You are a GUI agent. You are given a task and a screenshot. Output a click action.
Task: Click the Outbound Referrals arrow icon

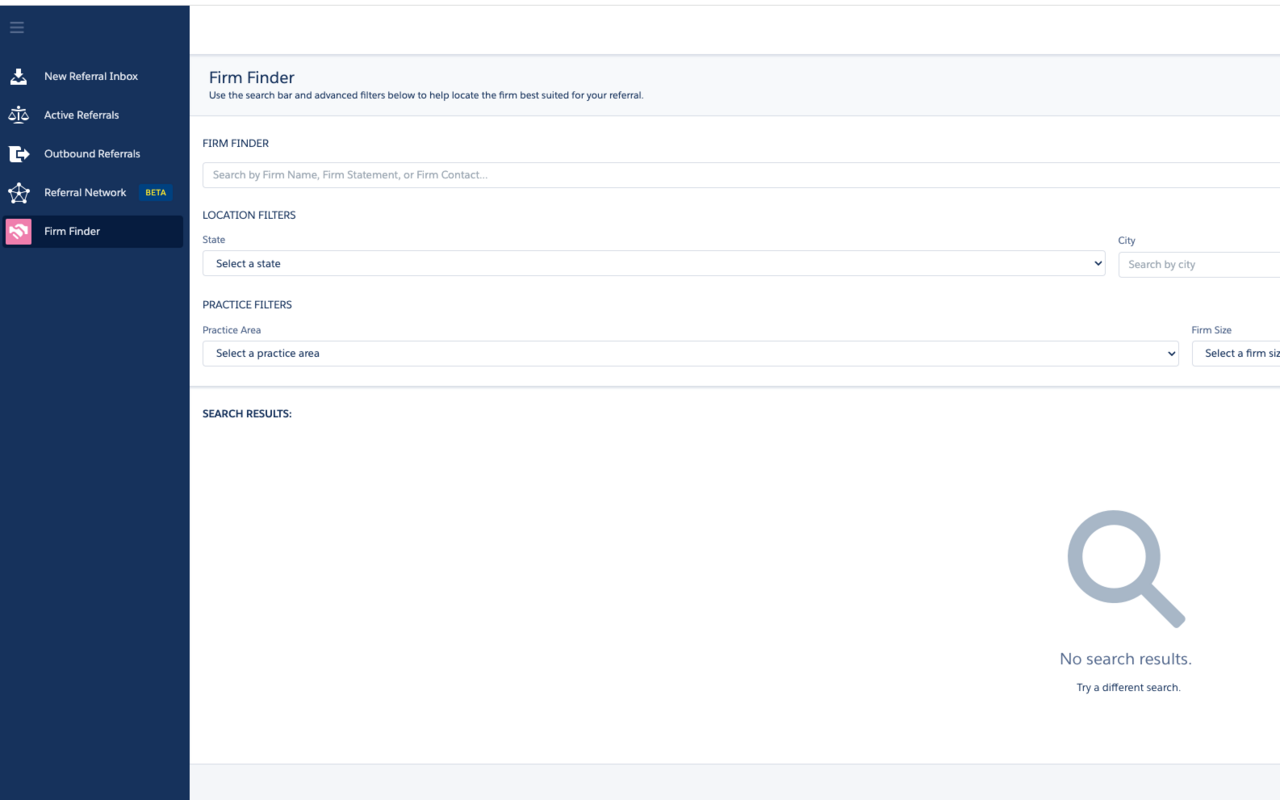[x=19, y=154]
